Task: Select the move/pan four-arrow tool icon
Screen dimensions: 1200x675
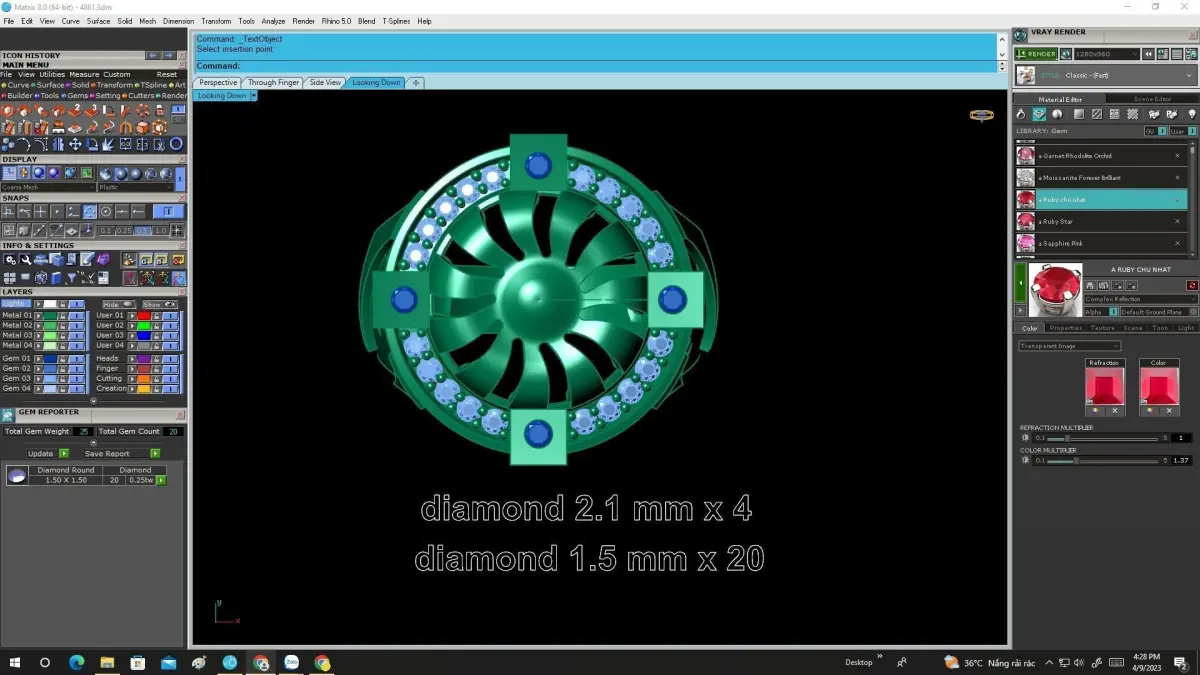Action: (x=75, y=144)
